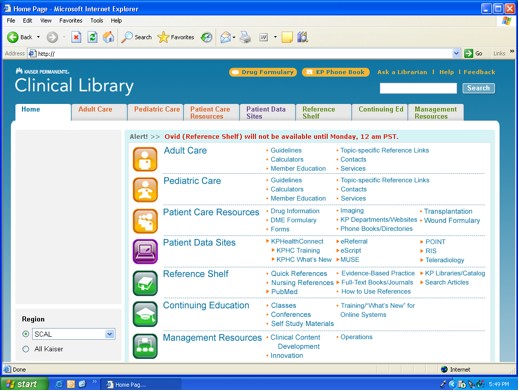Click the Management Resources org chart icon
519x391 pixels.
[x=145, y=346]
